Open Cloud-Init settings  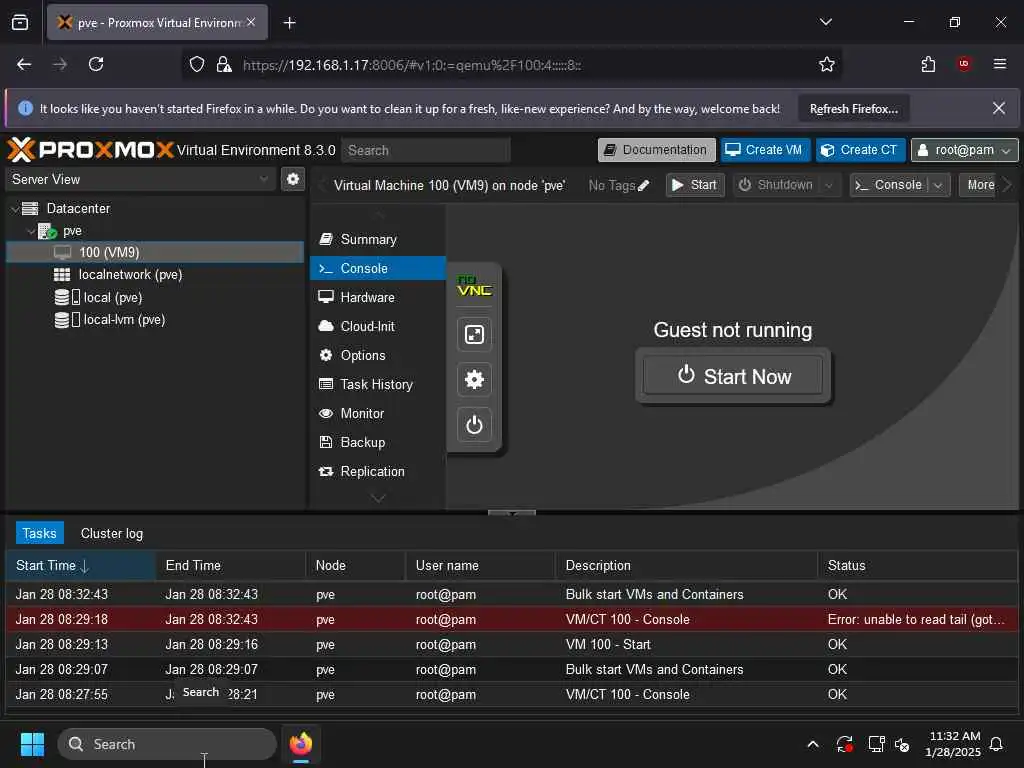point(377,326)
